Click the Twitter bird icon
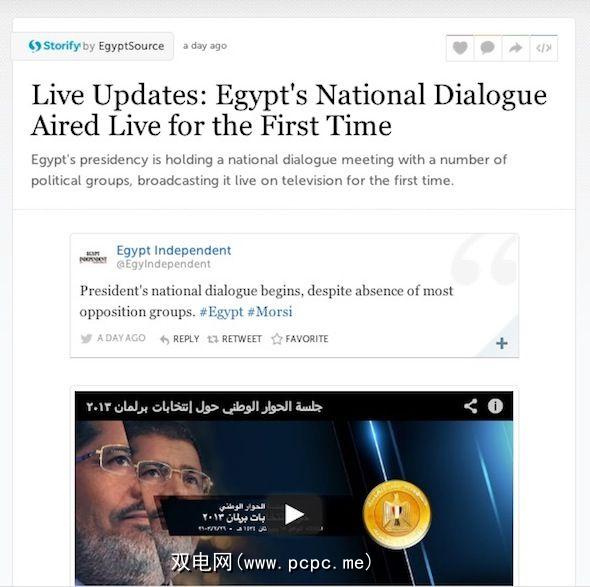 (86, 338)
